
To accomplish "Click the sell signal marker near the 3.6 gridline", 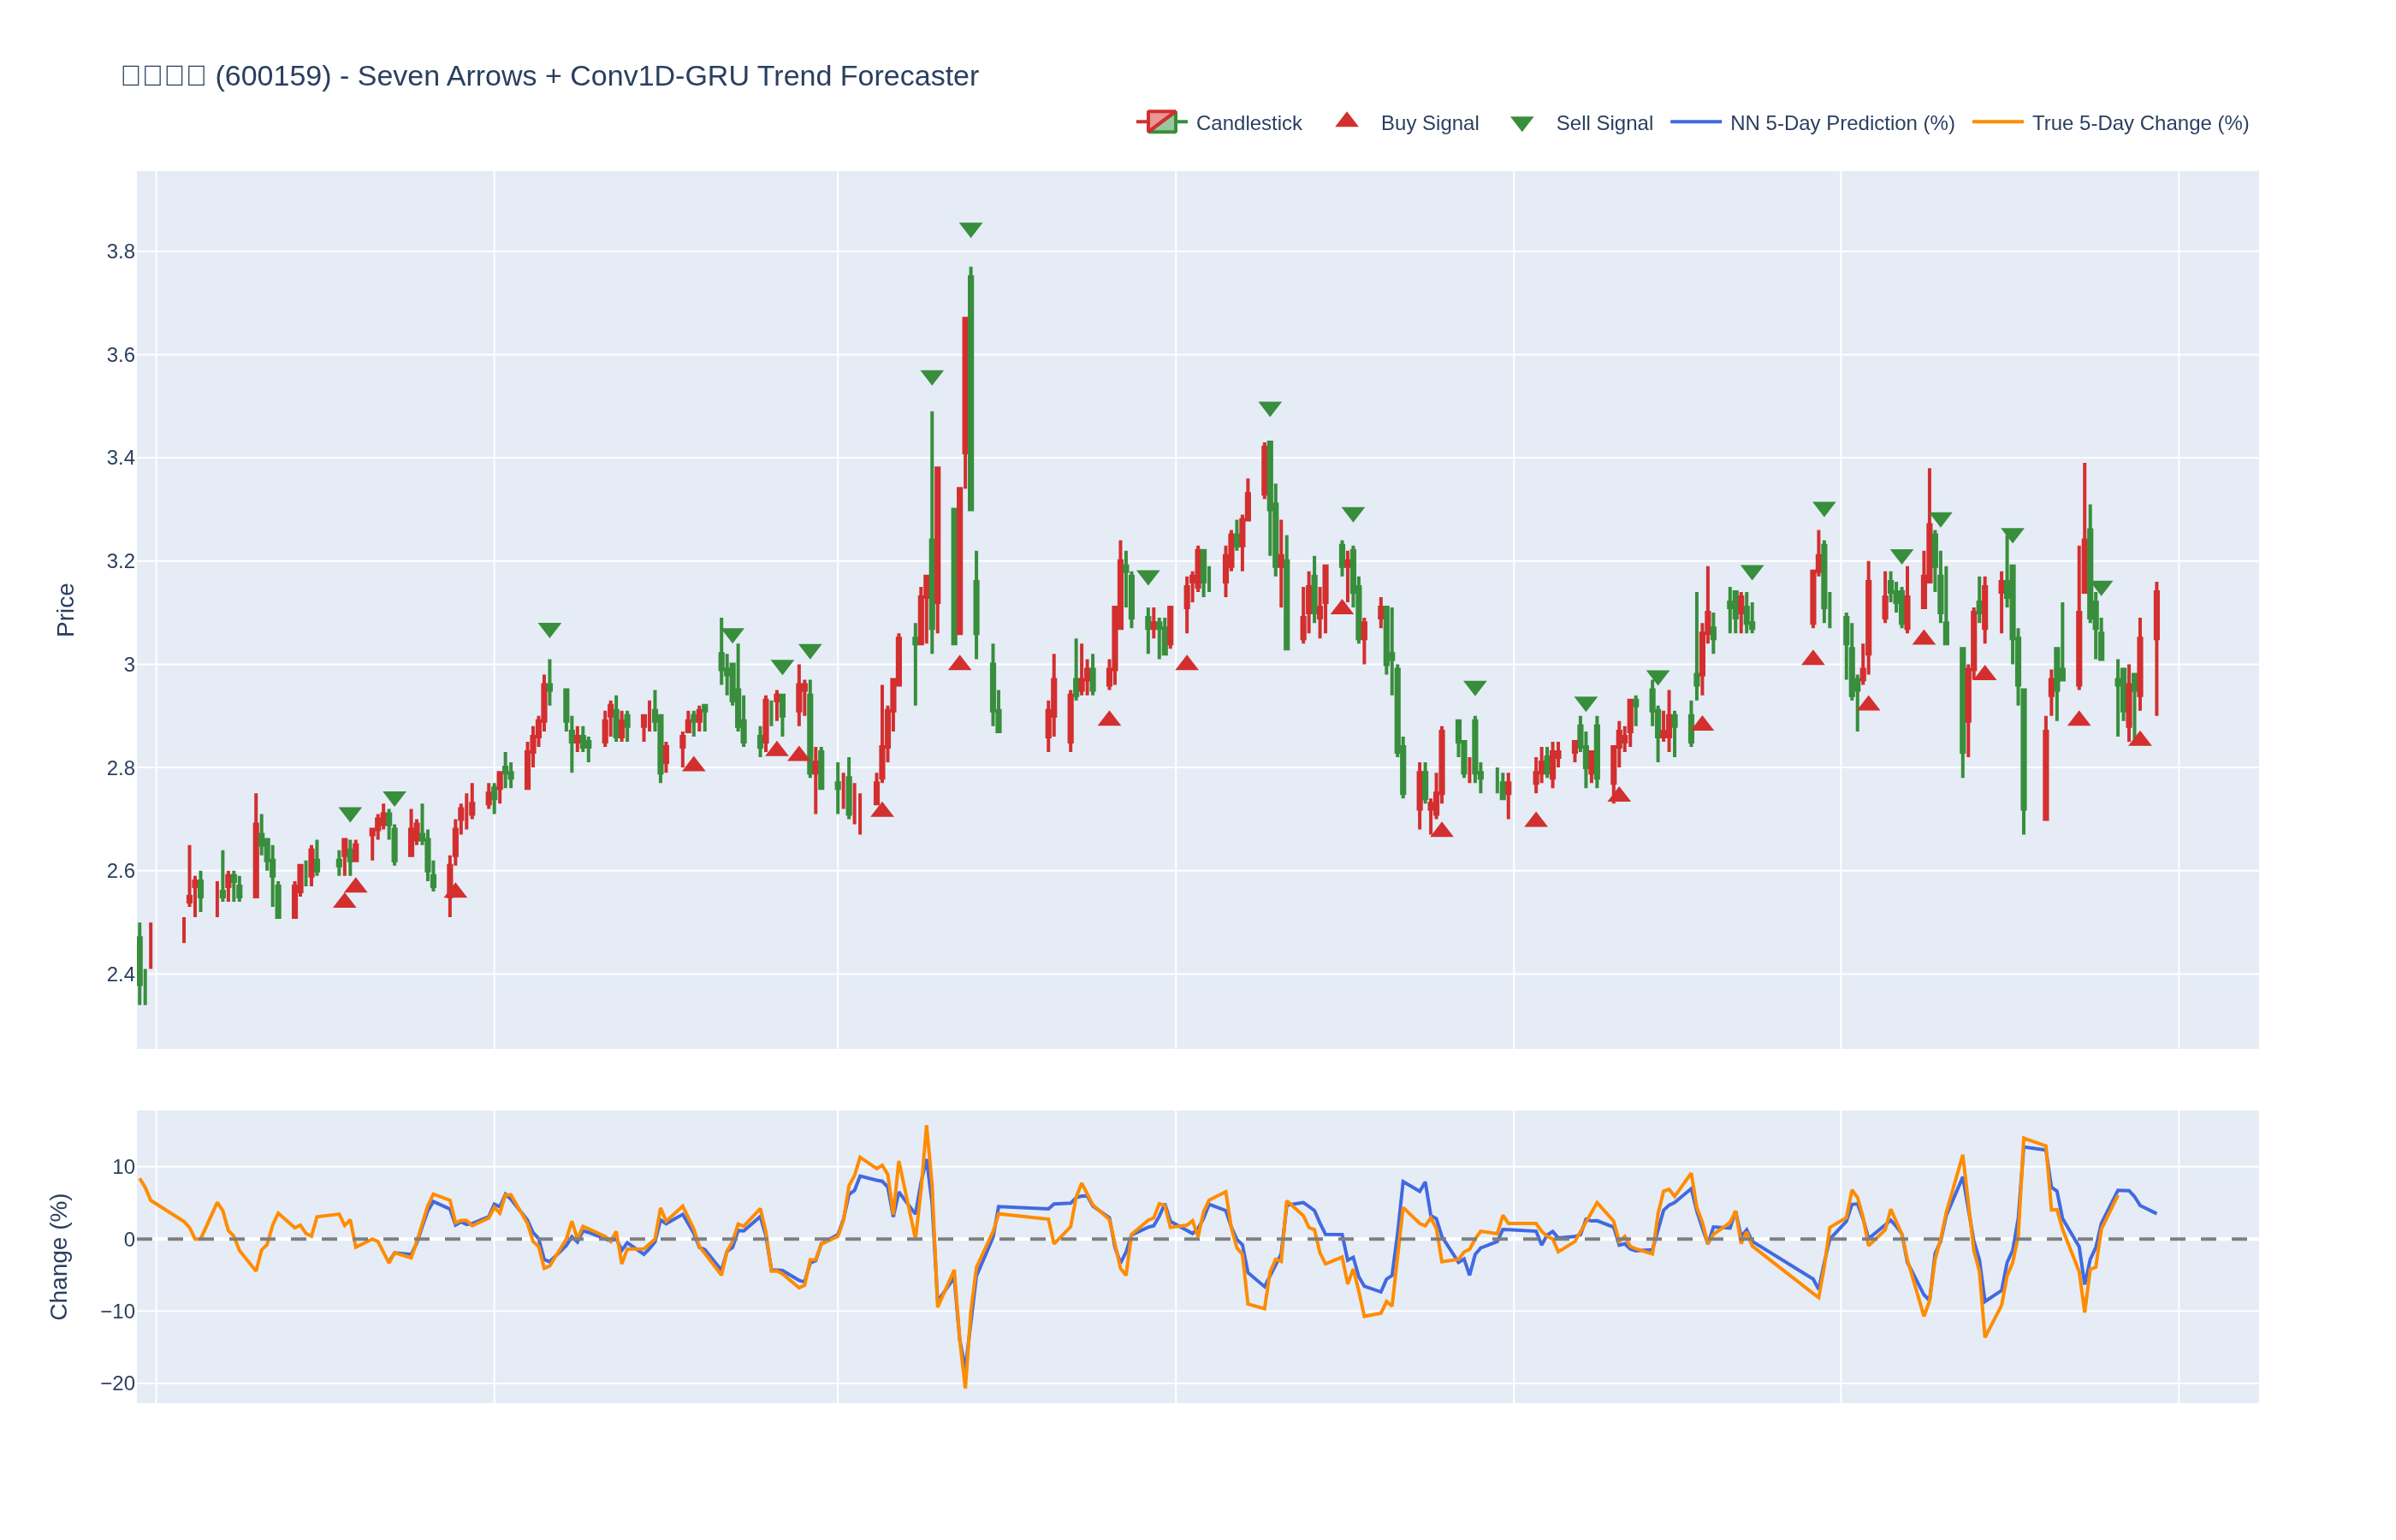I will (x=931, y=377).
